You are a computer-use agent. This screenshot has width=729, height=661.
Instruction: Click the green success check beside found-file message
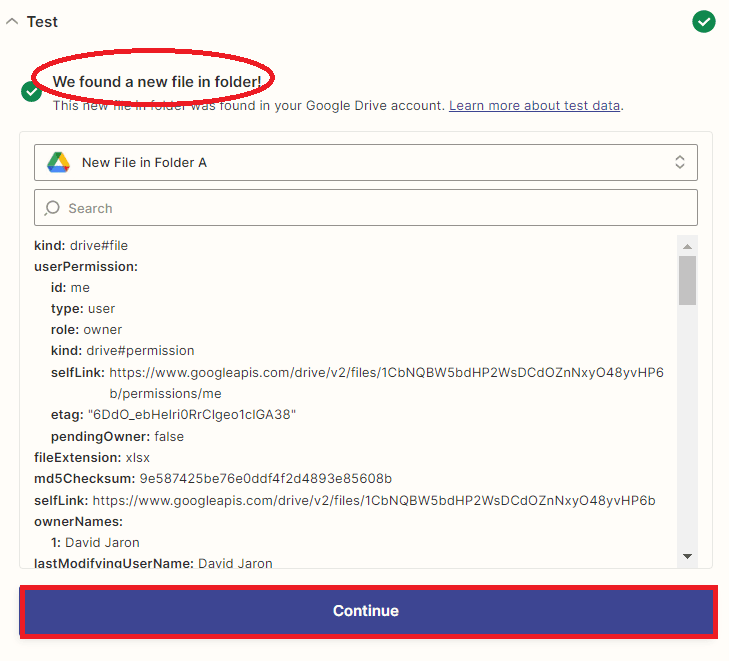(31, 92)
